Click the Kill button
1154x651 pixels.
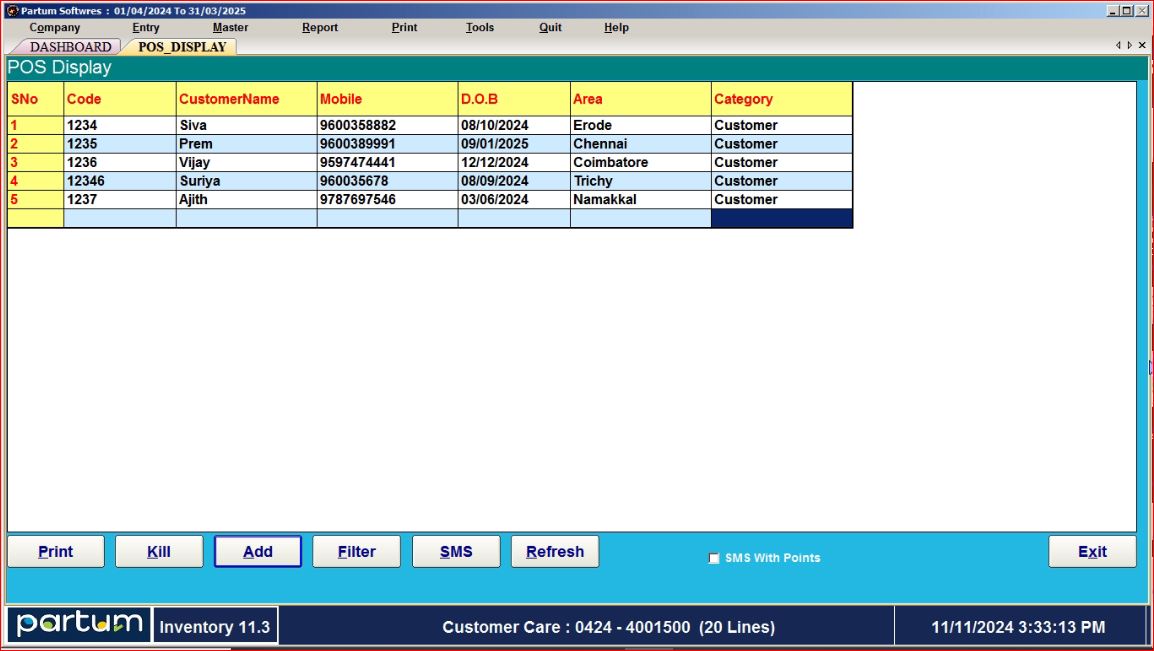point(159,552)
